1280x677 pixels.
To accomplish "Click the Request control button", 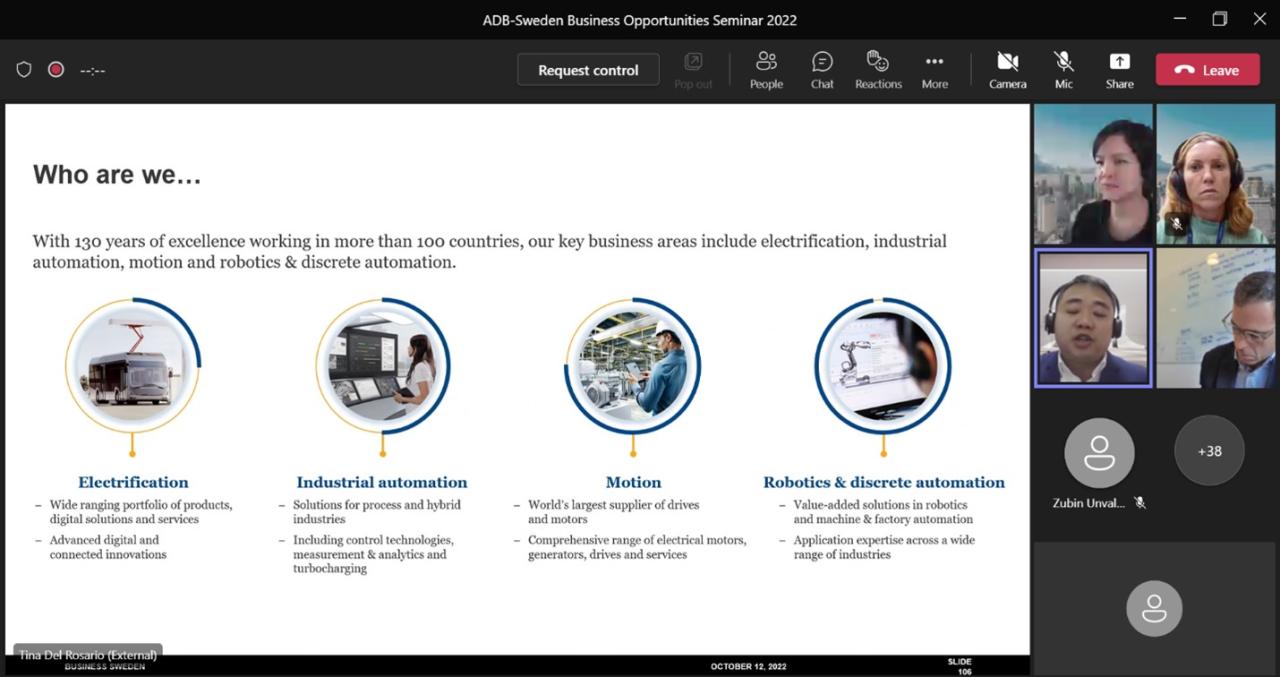I will coord(588,70).
